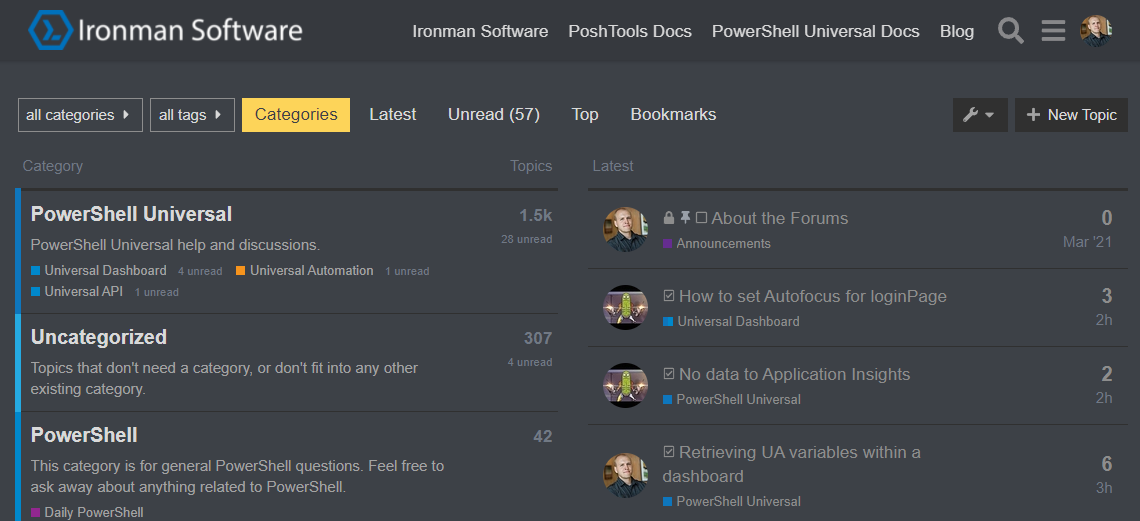
Task: Click Universal Dashboard tag under Autofocus topic
Action: [x=738, y=321]
